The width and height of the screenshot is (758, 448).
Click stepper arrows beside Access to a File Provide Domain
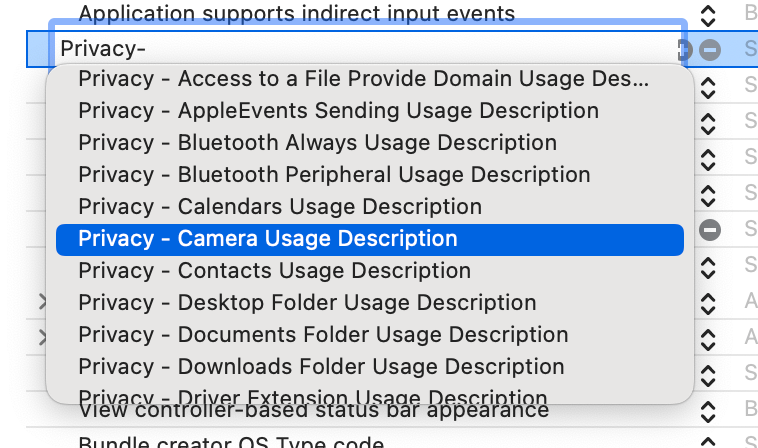point(708,87)
